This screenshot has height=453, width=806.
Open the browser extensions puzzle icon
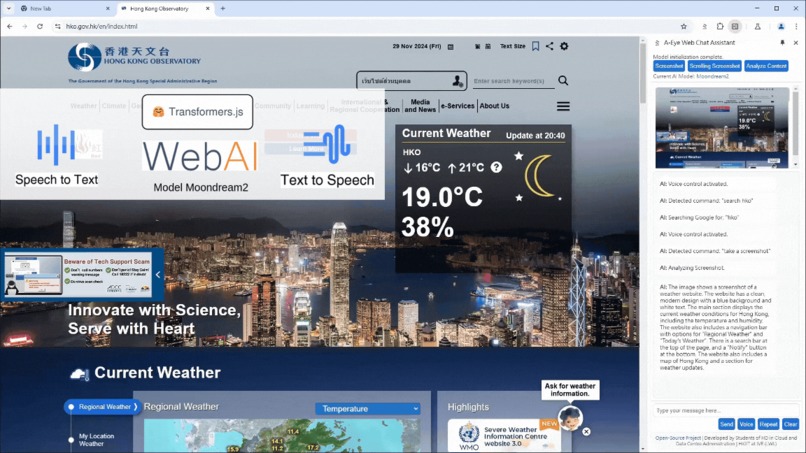click(720, 26)
